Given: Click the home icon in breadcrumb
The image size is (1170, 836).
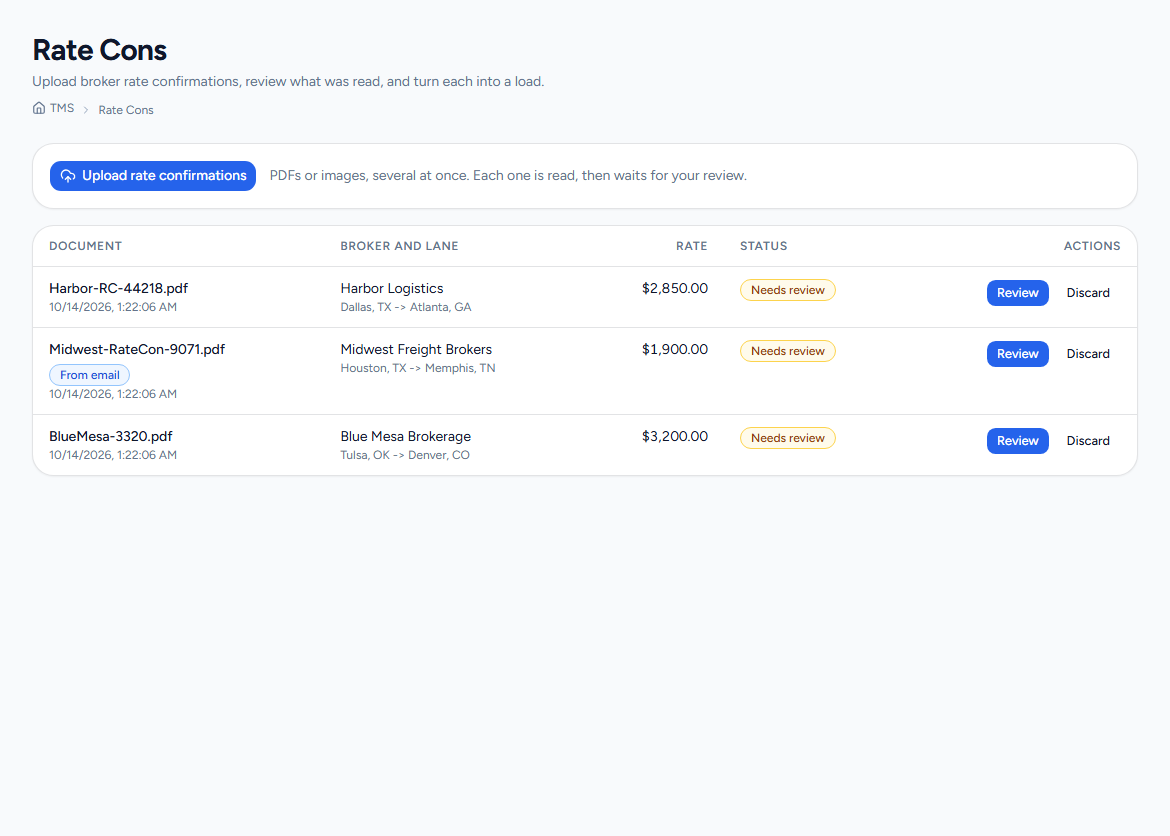Looking at the screenshot, I should tap(39, 108).
